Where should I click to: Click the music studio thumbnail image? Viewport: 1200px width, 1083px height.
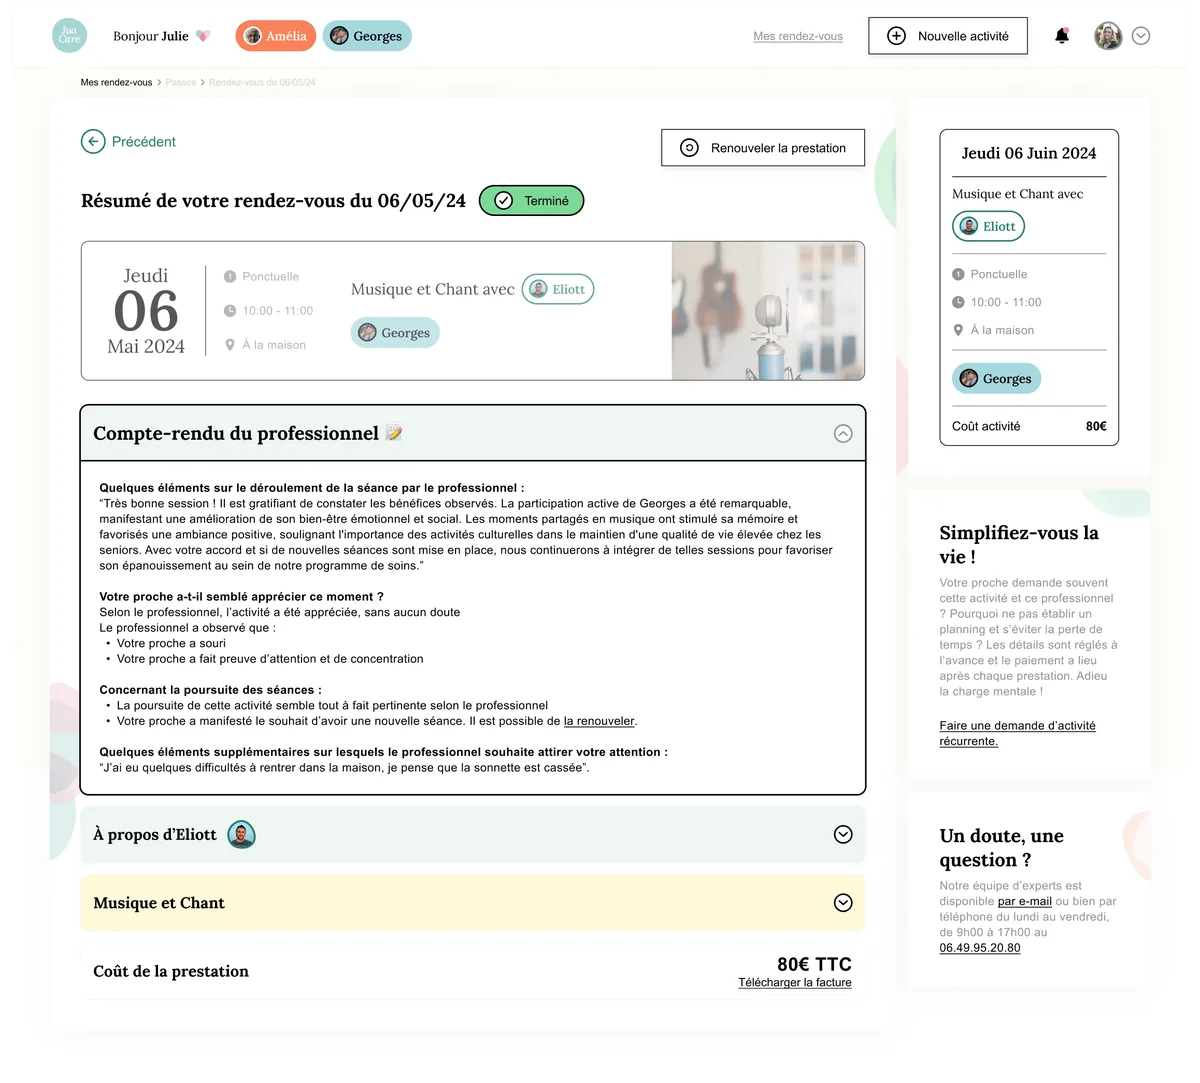(768, 311)
